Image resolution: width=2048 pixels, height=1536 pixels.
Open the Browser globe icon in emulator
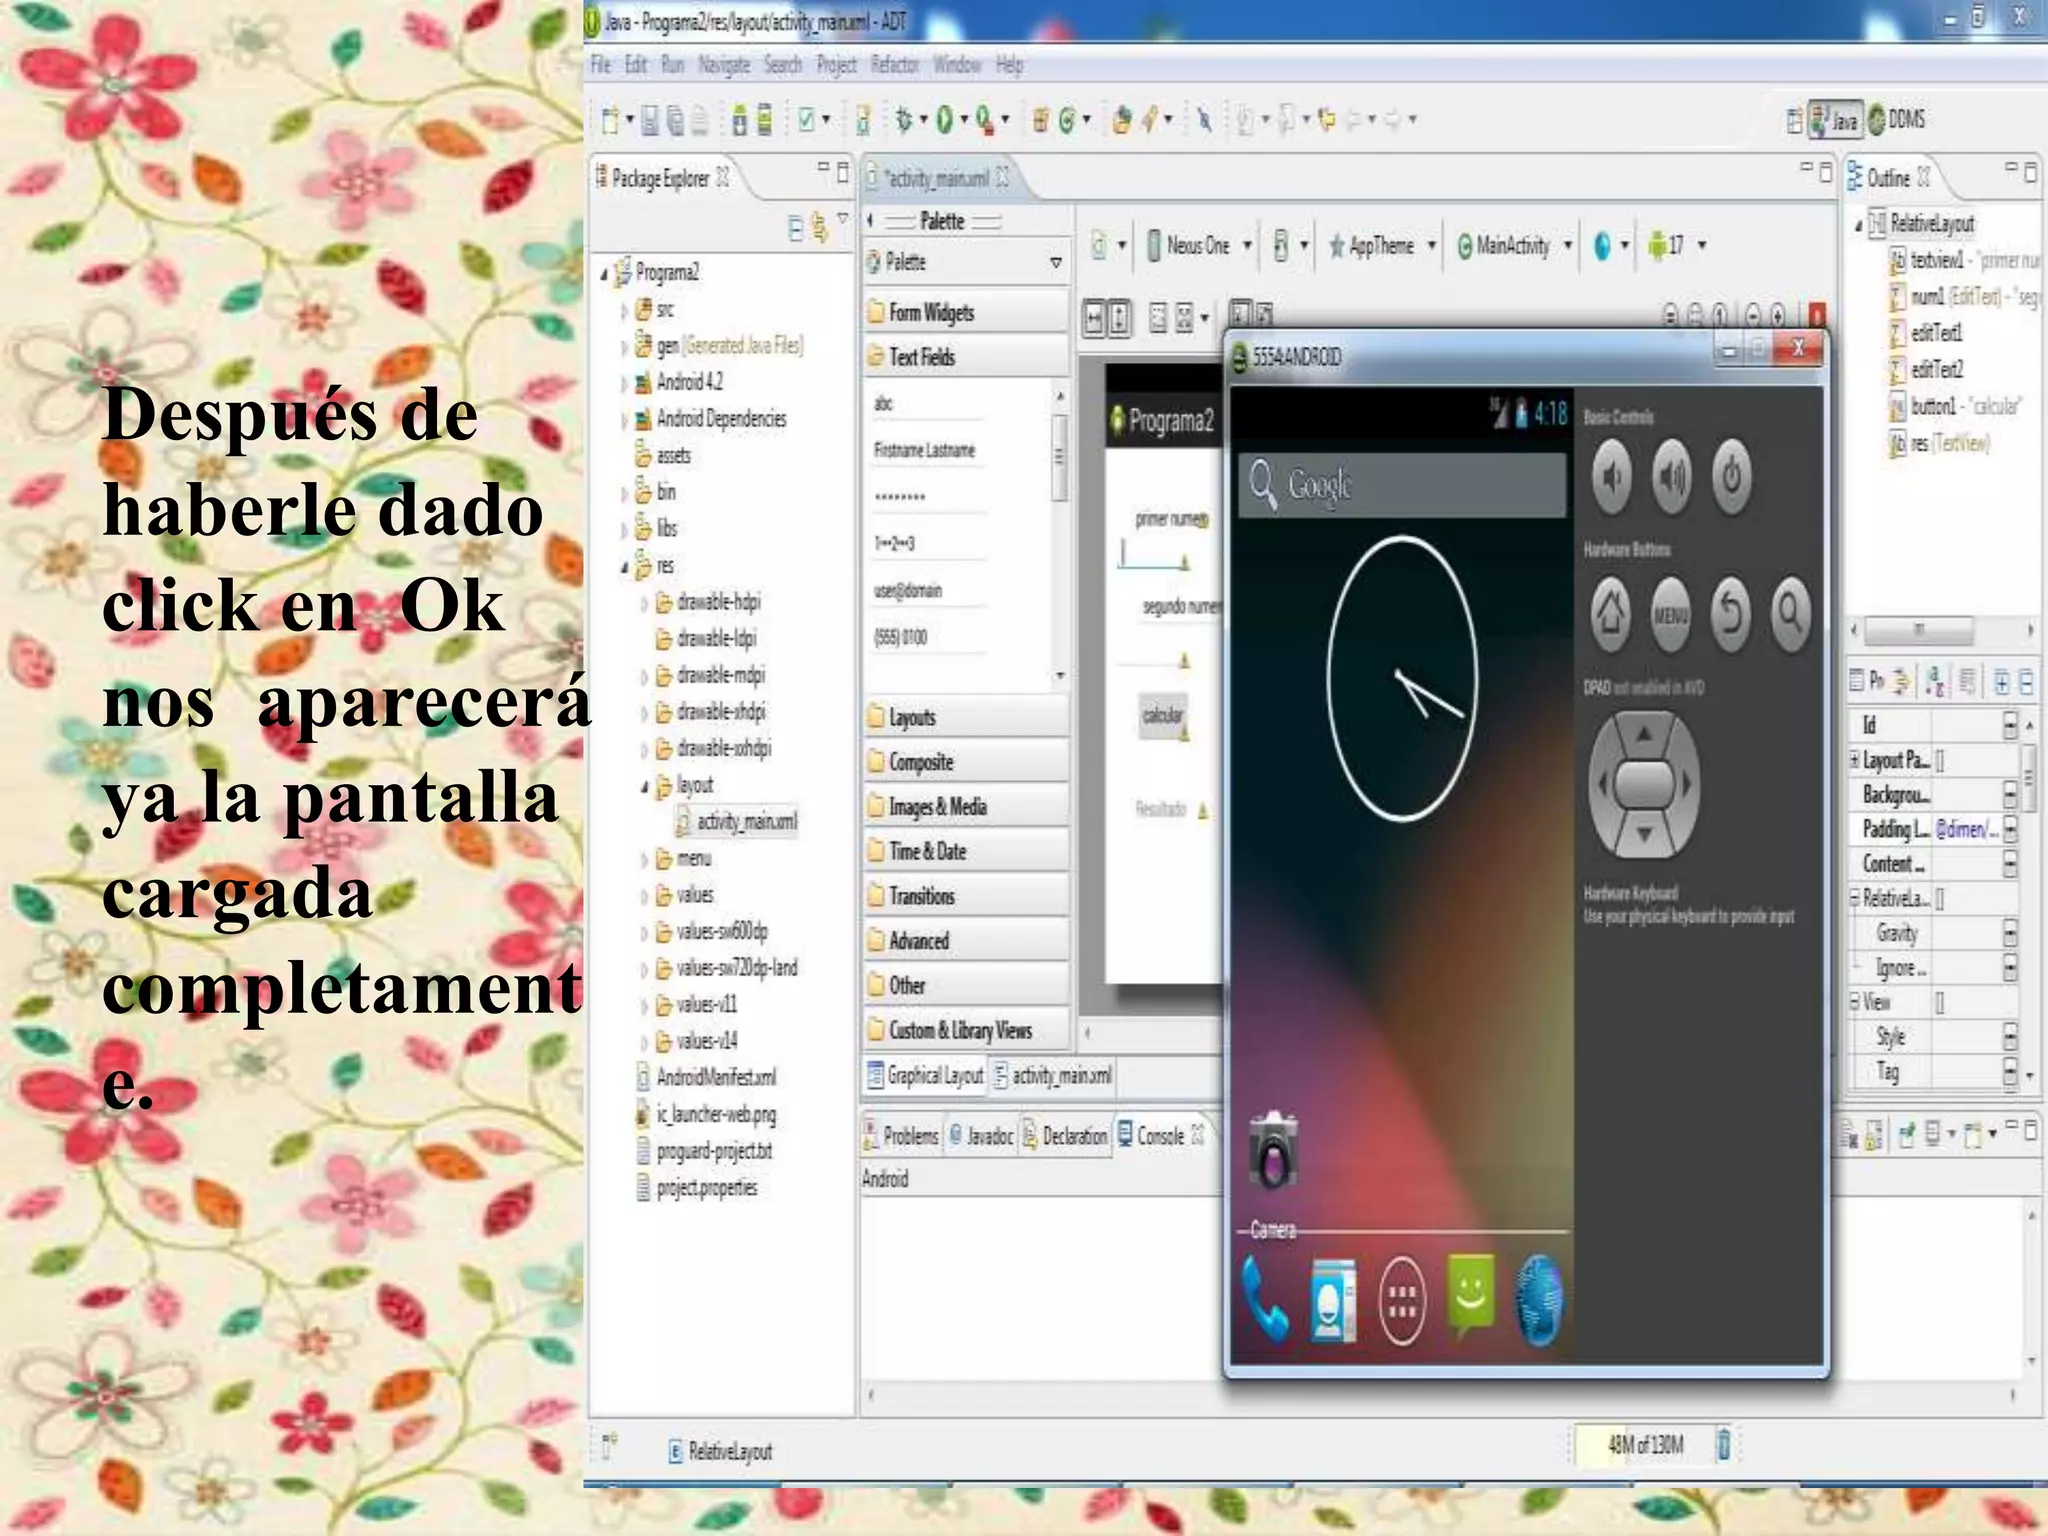point(1540,1299)
